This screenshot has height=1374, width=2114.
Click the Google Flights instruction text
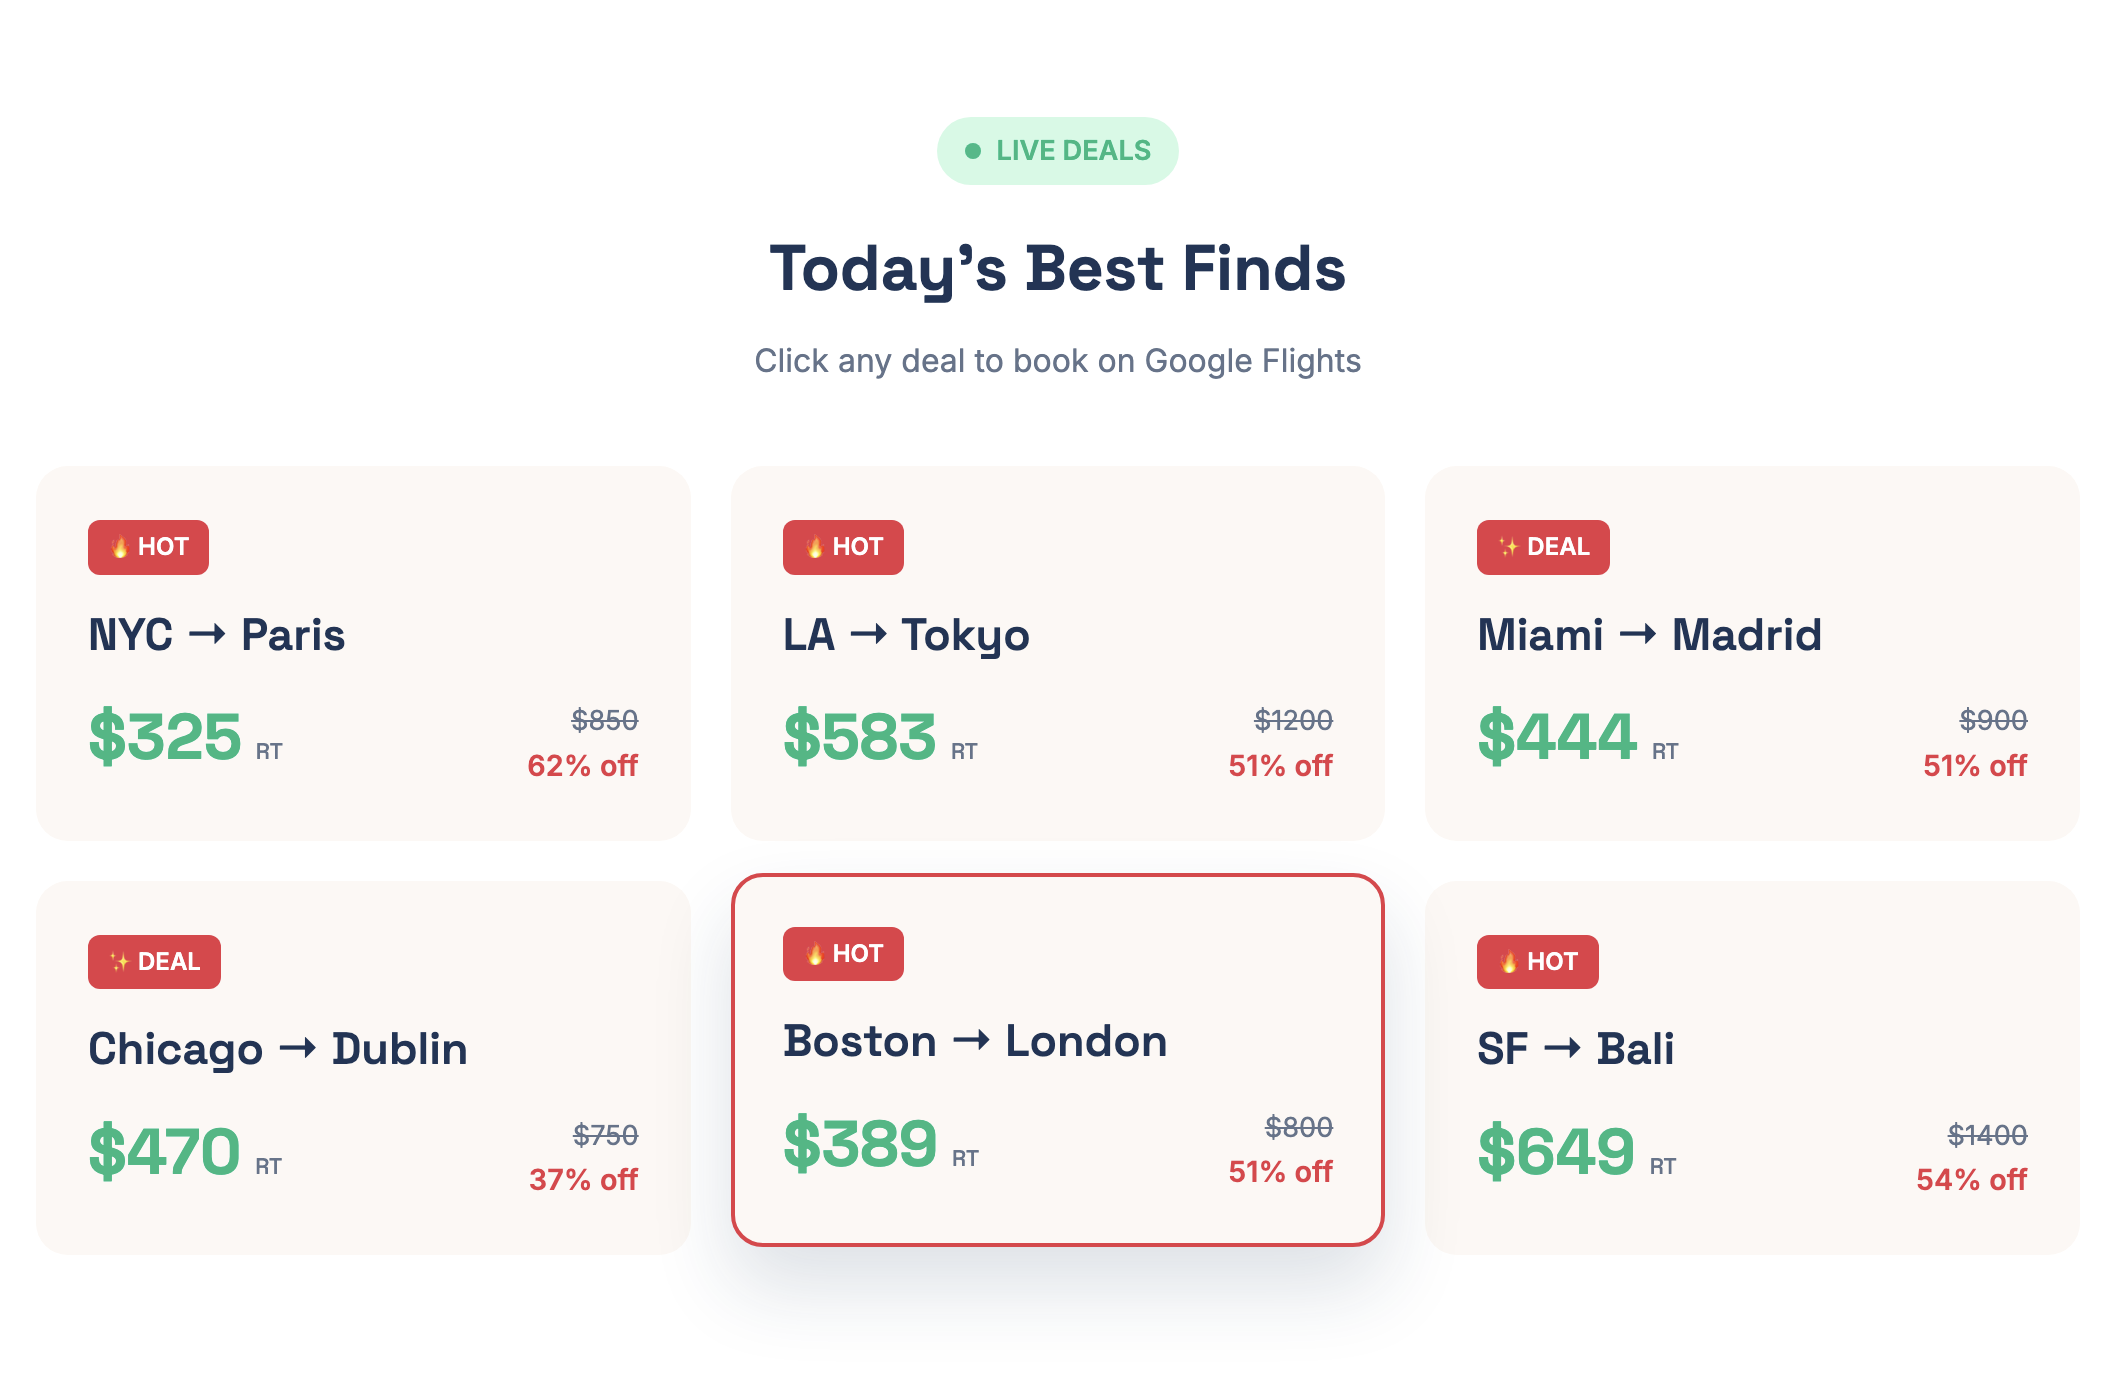point(1057,360)
